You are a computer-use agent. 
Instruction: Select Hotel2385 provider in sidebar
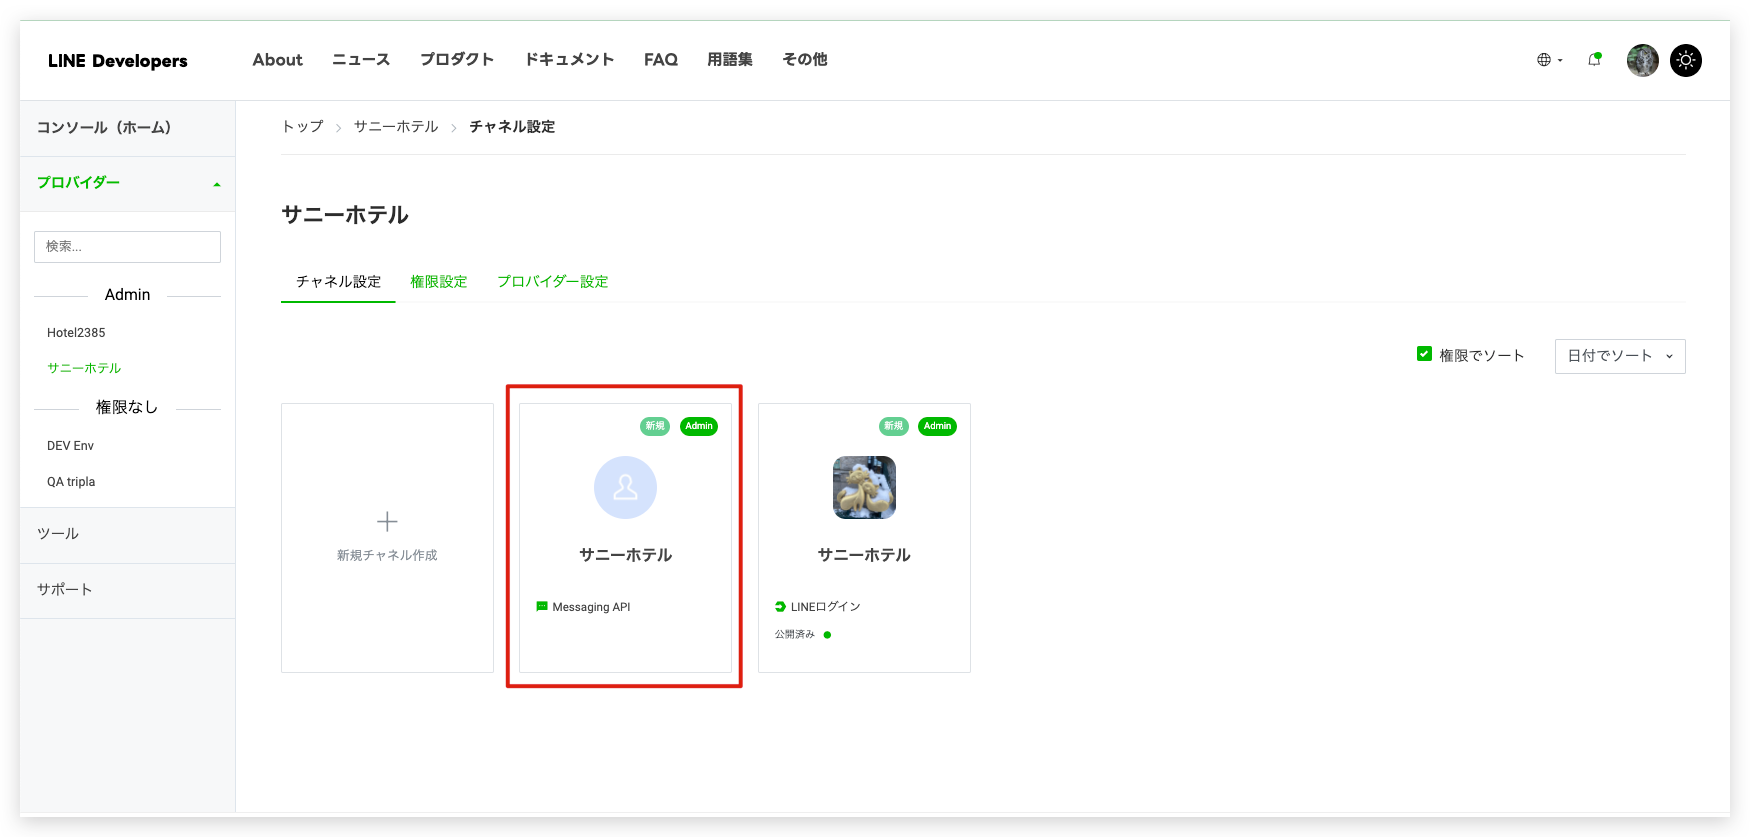76,333
